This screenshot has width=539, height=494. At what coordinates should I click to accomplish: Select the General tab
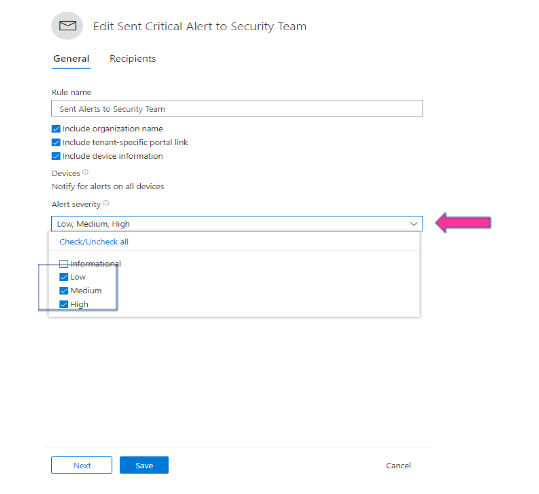point(72,59)
